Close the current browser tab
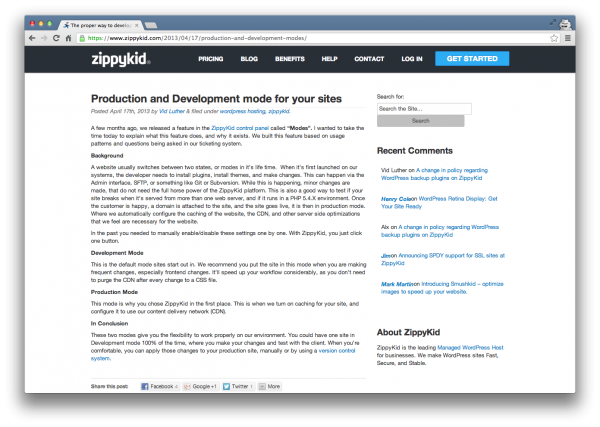Viewport: 600px width, 427px height. (x=137, y=25)
